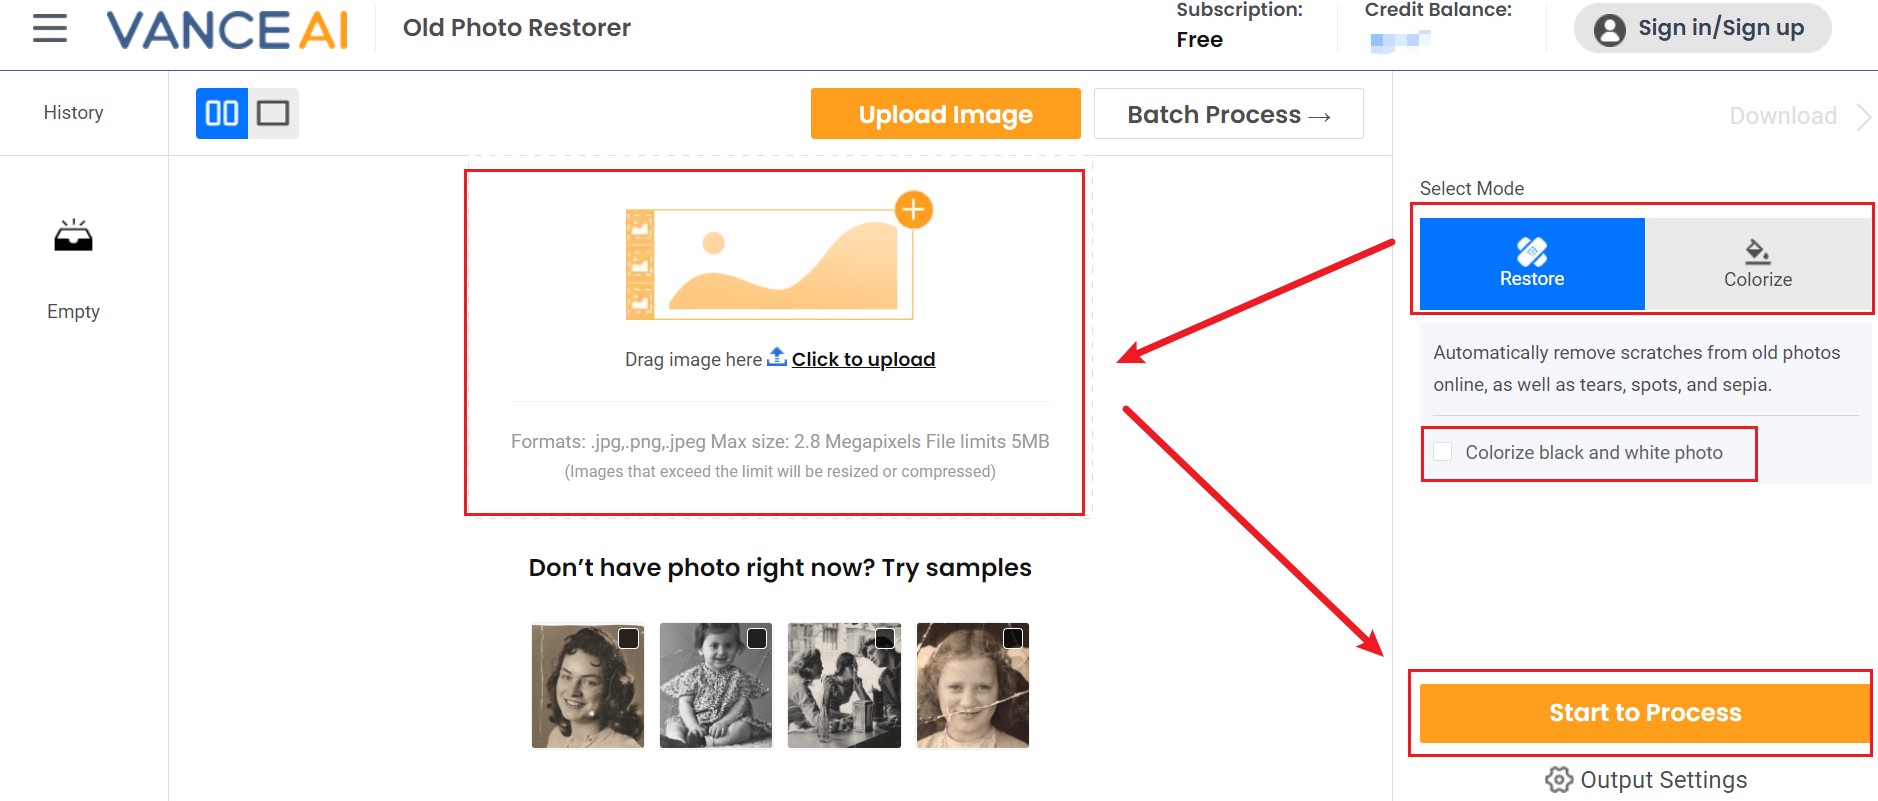The image size is (1878, 801).
Task: Click the Output Settings gear icon
Action: pyautogui.click(x=1559, y=779)
